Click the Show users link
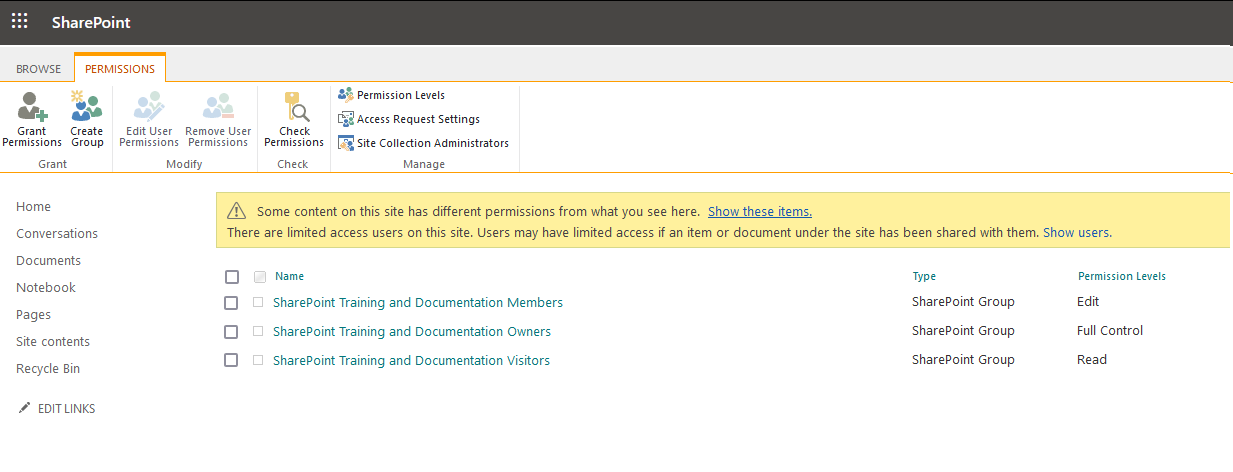Viewport: 1233px width, 472px height. 1077,232
